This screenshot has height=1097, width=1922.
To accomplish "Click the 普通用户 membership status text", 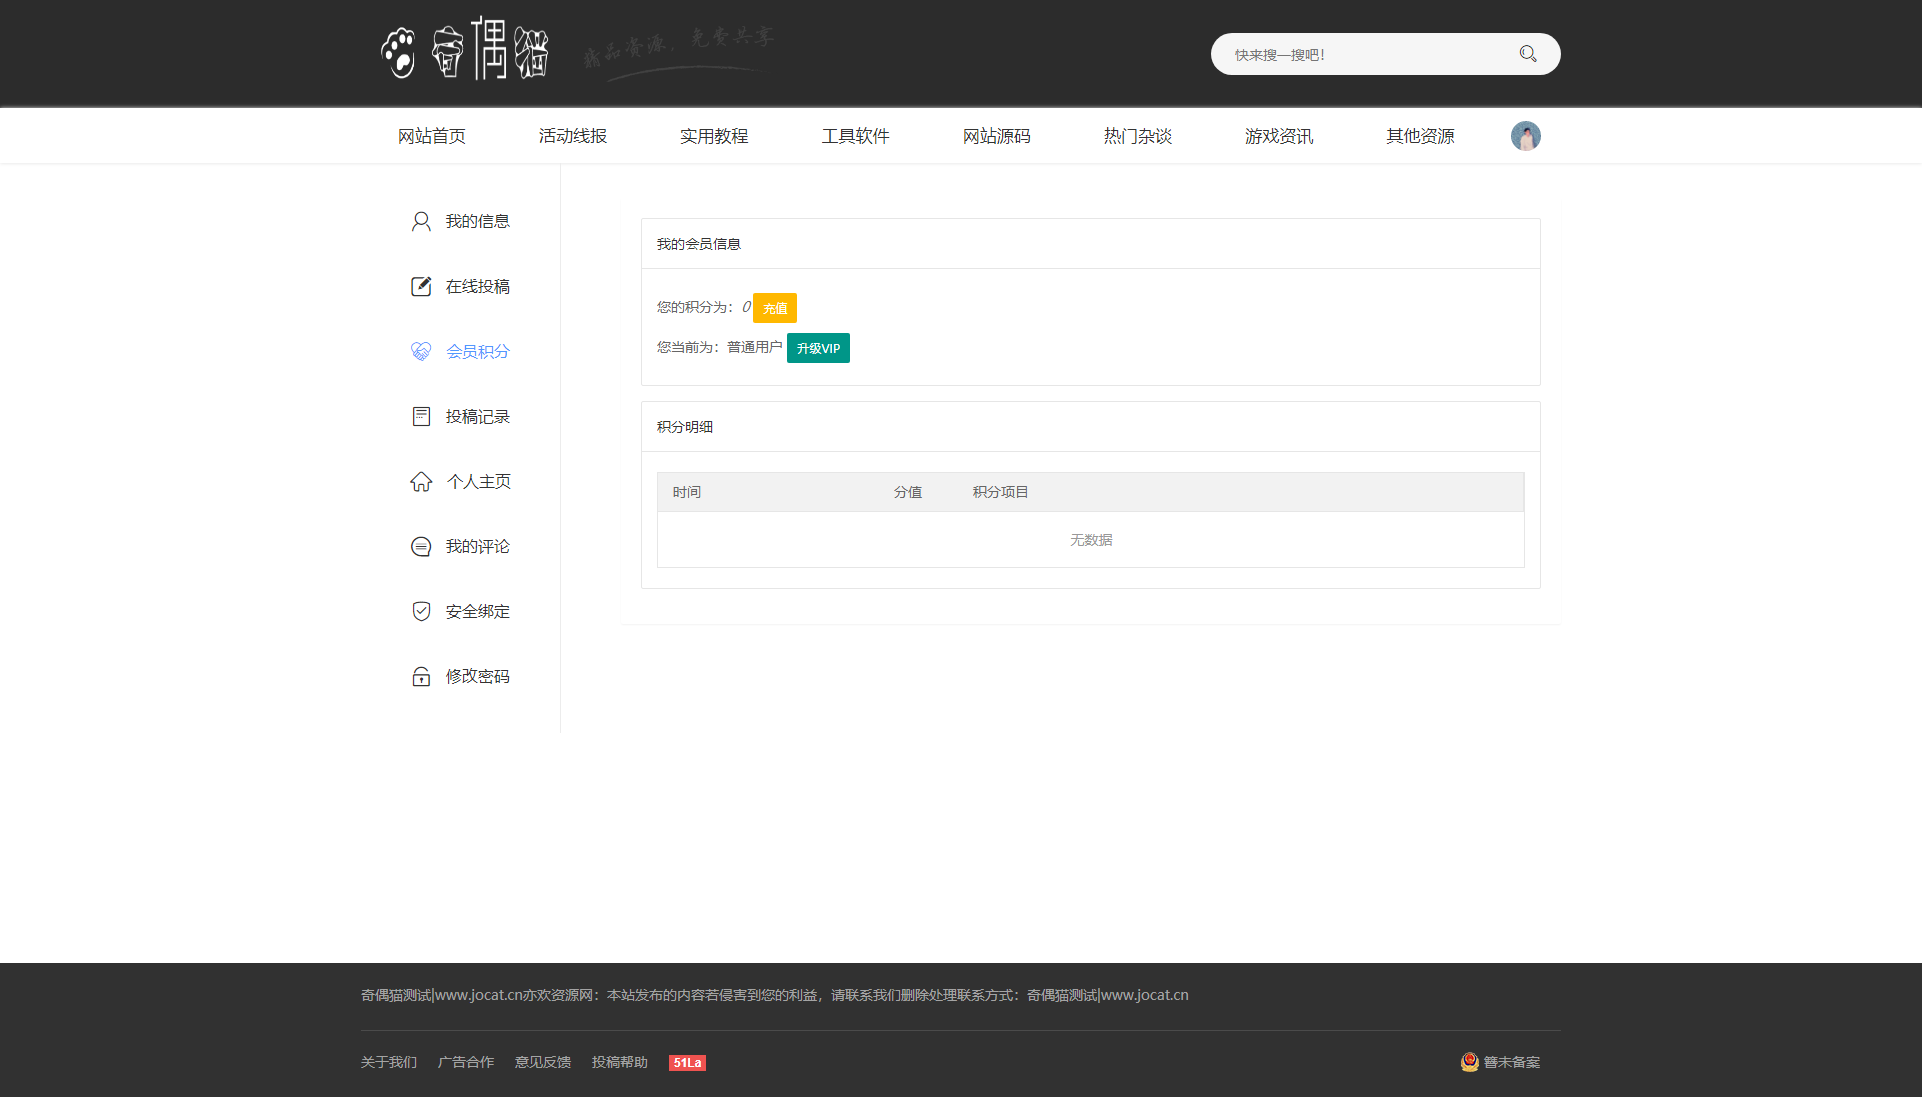I will [x=755, y=347].
